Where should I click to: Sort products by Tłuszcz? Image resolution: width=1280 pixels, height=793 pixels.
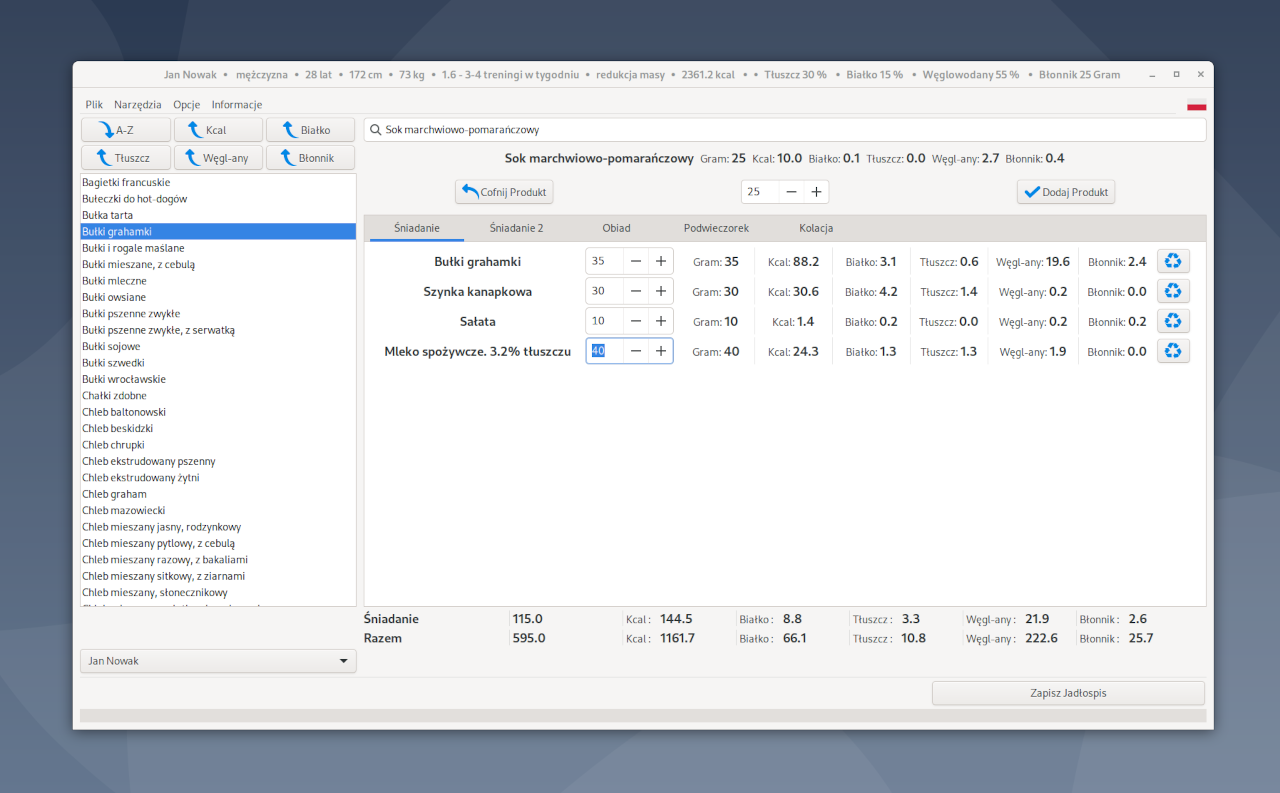(x=125, y=158)
